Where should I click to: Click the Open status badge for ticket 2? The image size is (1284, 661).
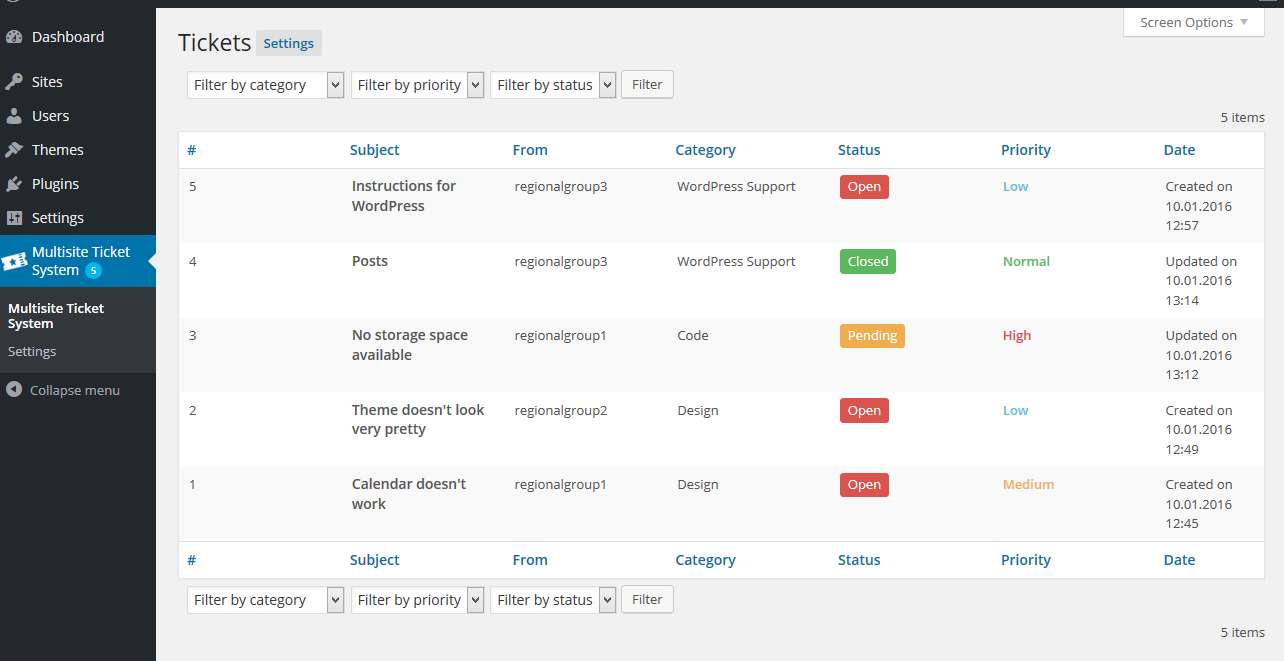[x=864, y=411]
